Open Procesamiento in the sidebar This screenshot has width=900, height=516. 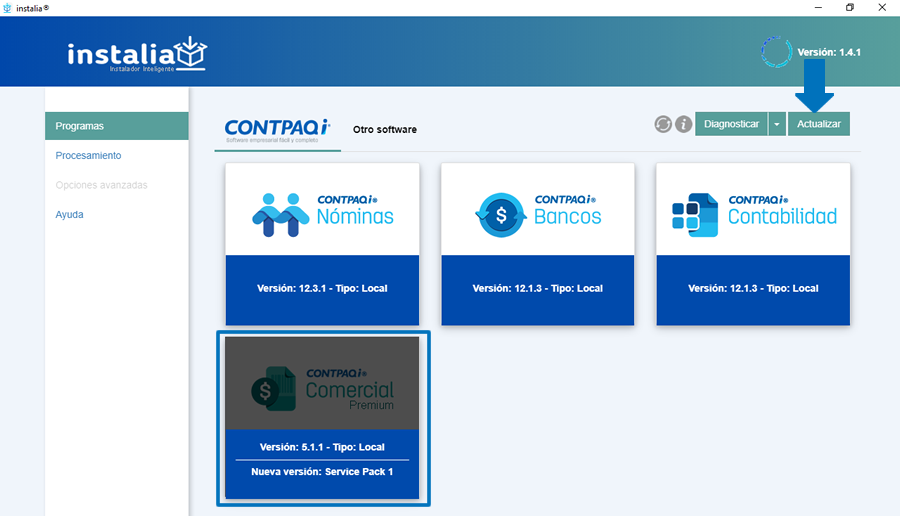[x=88, y=156]
